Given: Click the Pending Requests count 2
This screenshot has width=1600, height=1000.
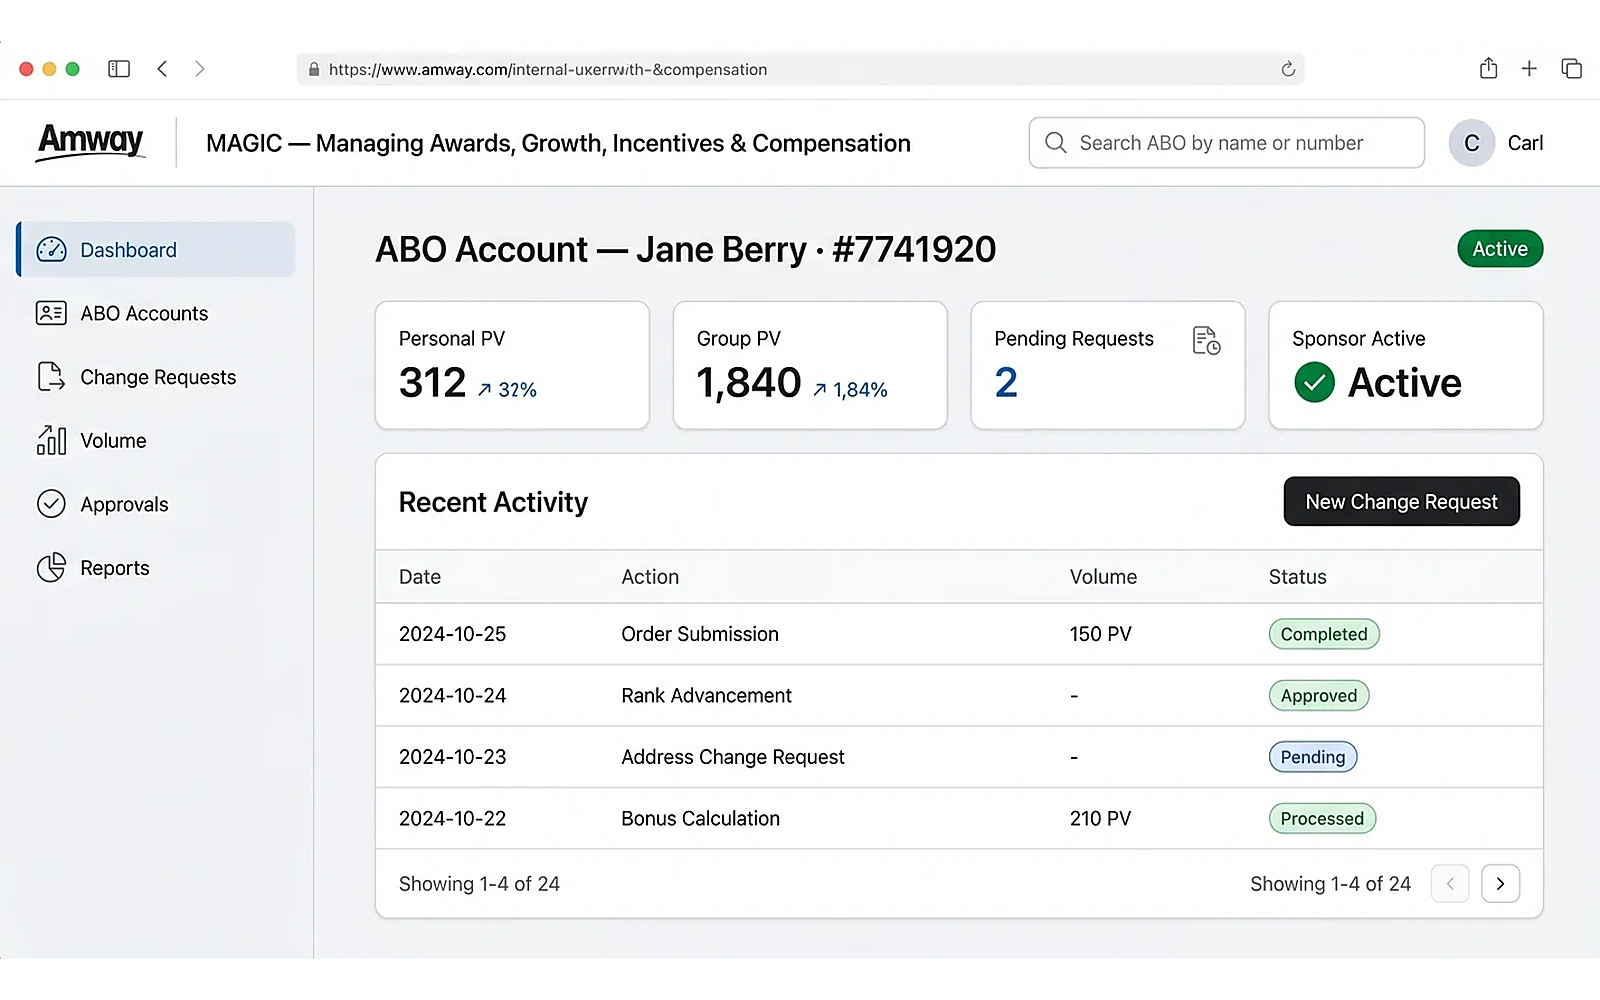Looking at the screenshot, I should click(1006, 382).
